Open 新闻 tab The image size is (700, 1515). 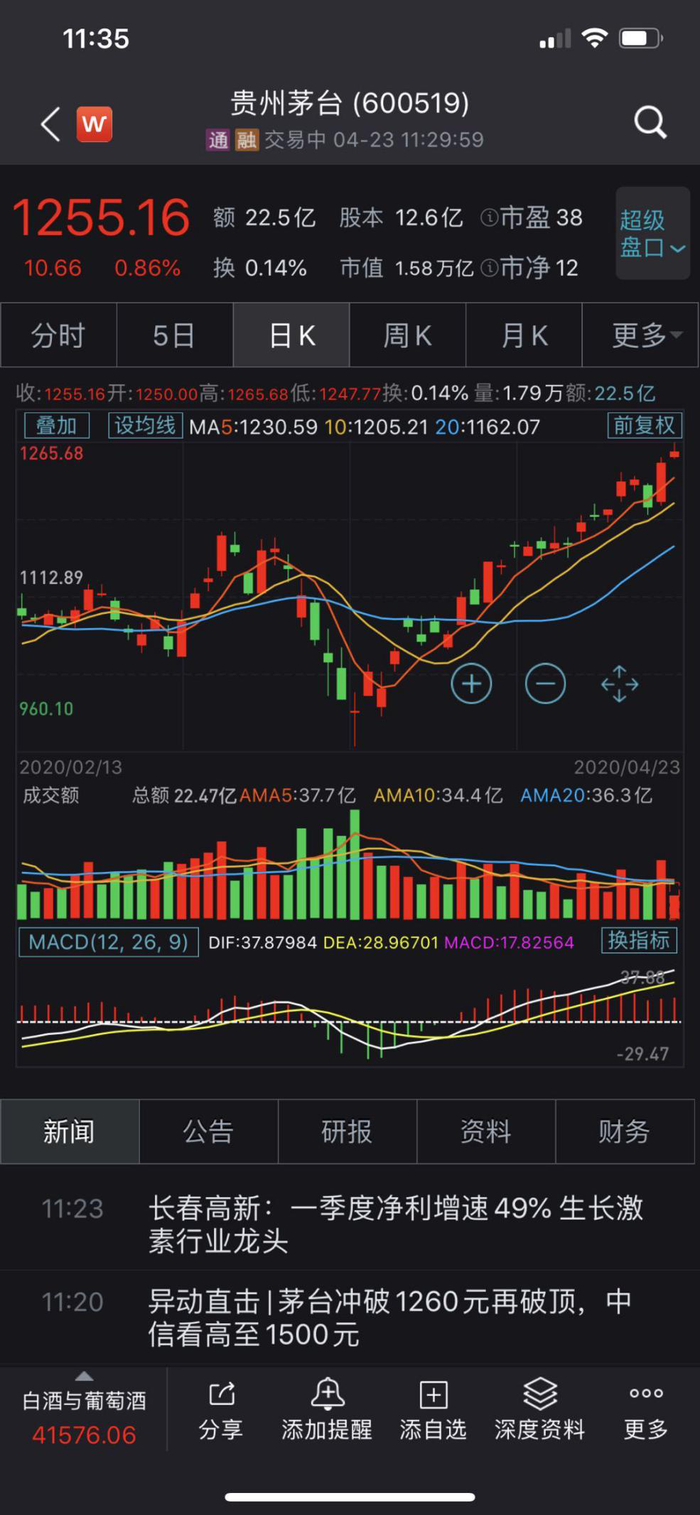tap(70, 1132)
